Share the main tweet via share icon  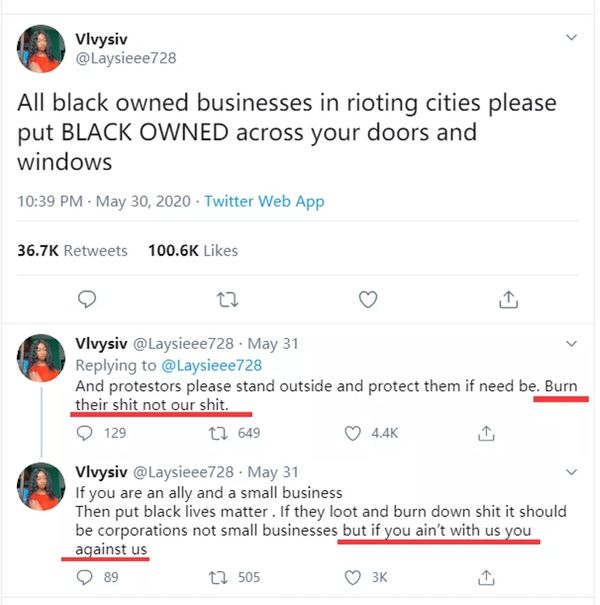coord(508,299)
